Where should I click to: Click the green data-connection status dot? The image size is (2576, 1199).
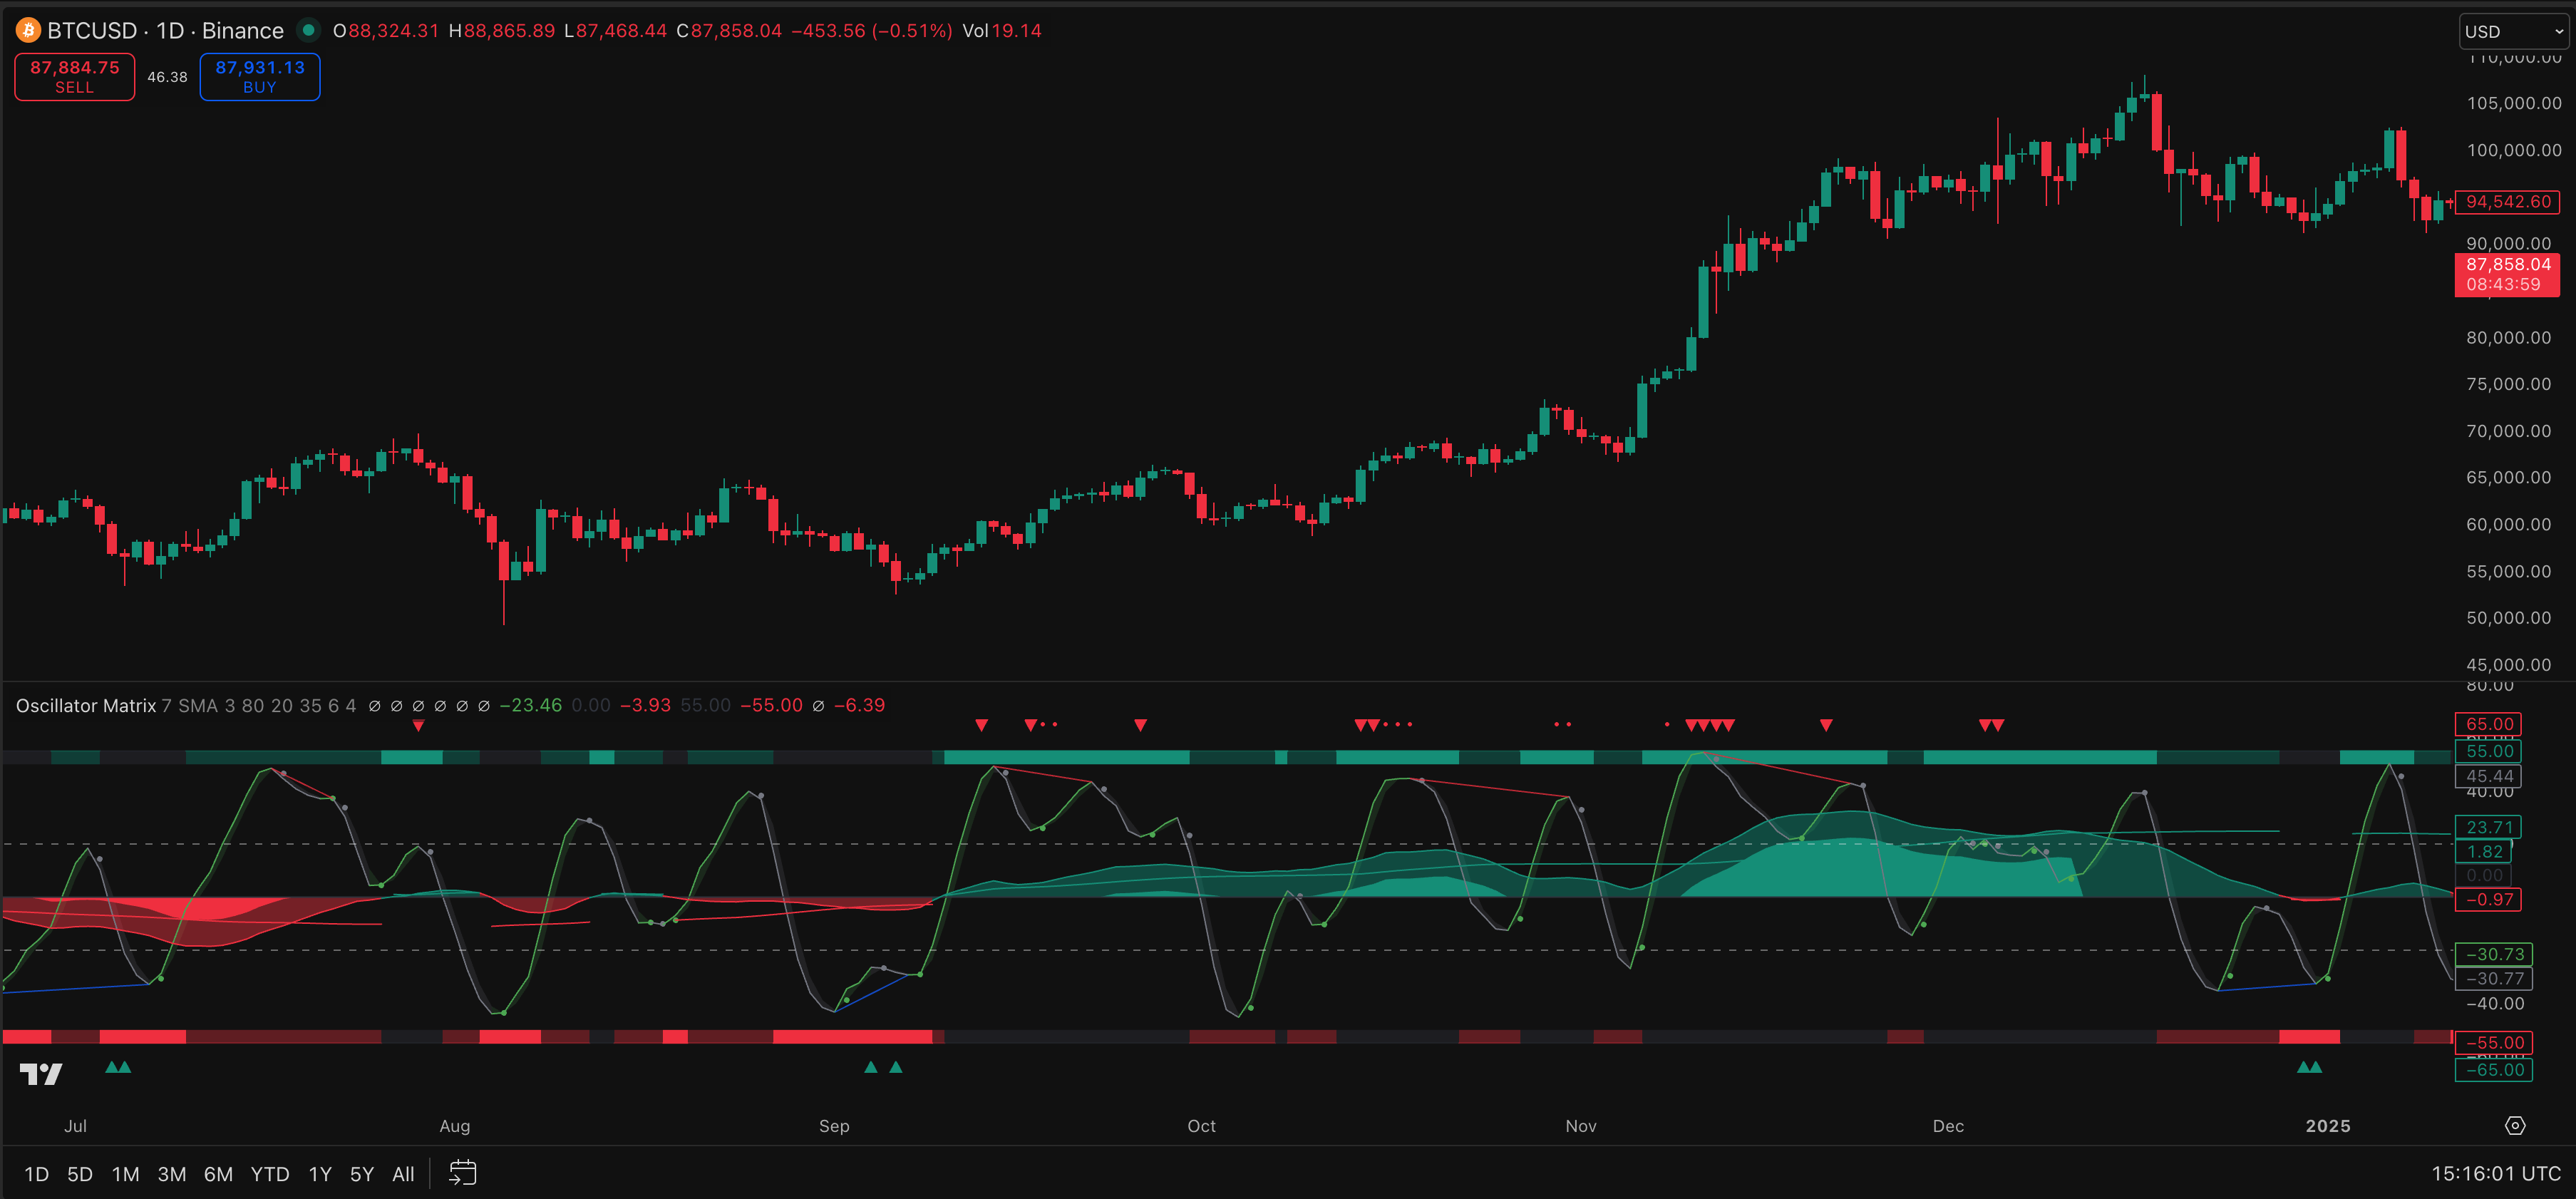[x=310, y=31]
